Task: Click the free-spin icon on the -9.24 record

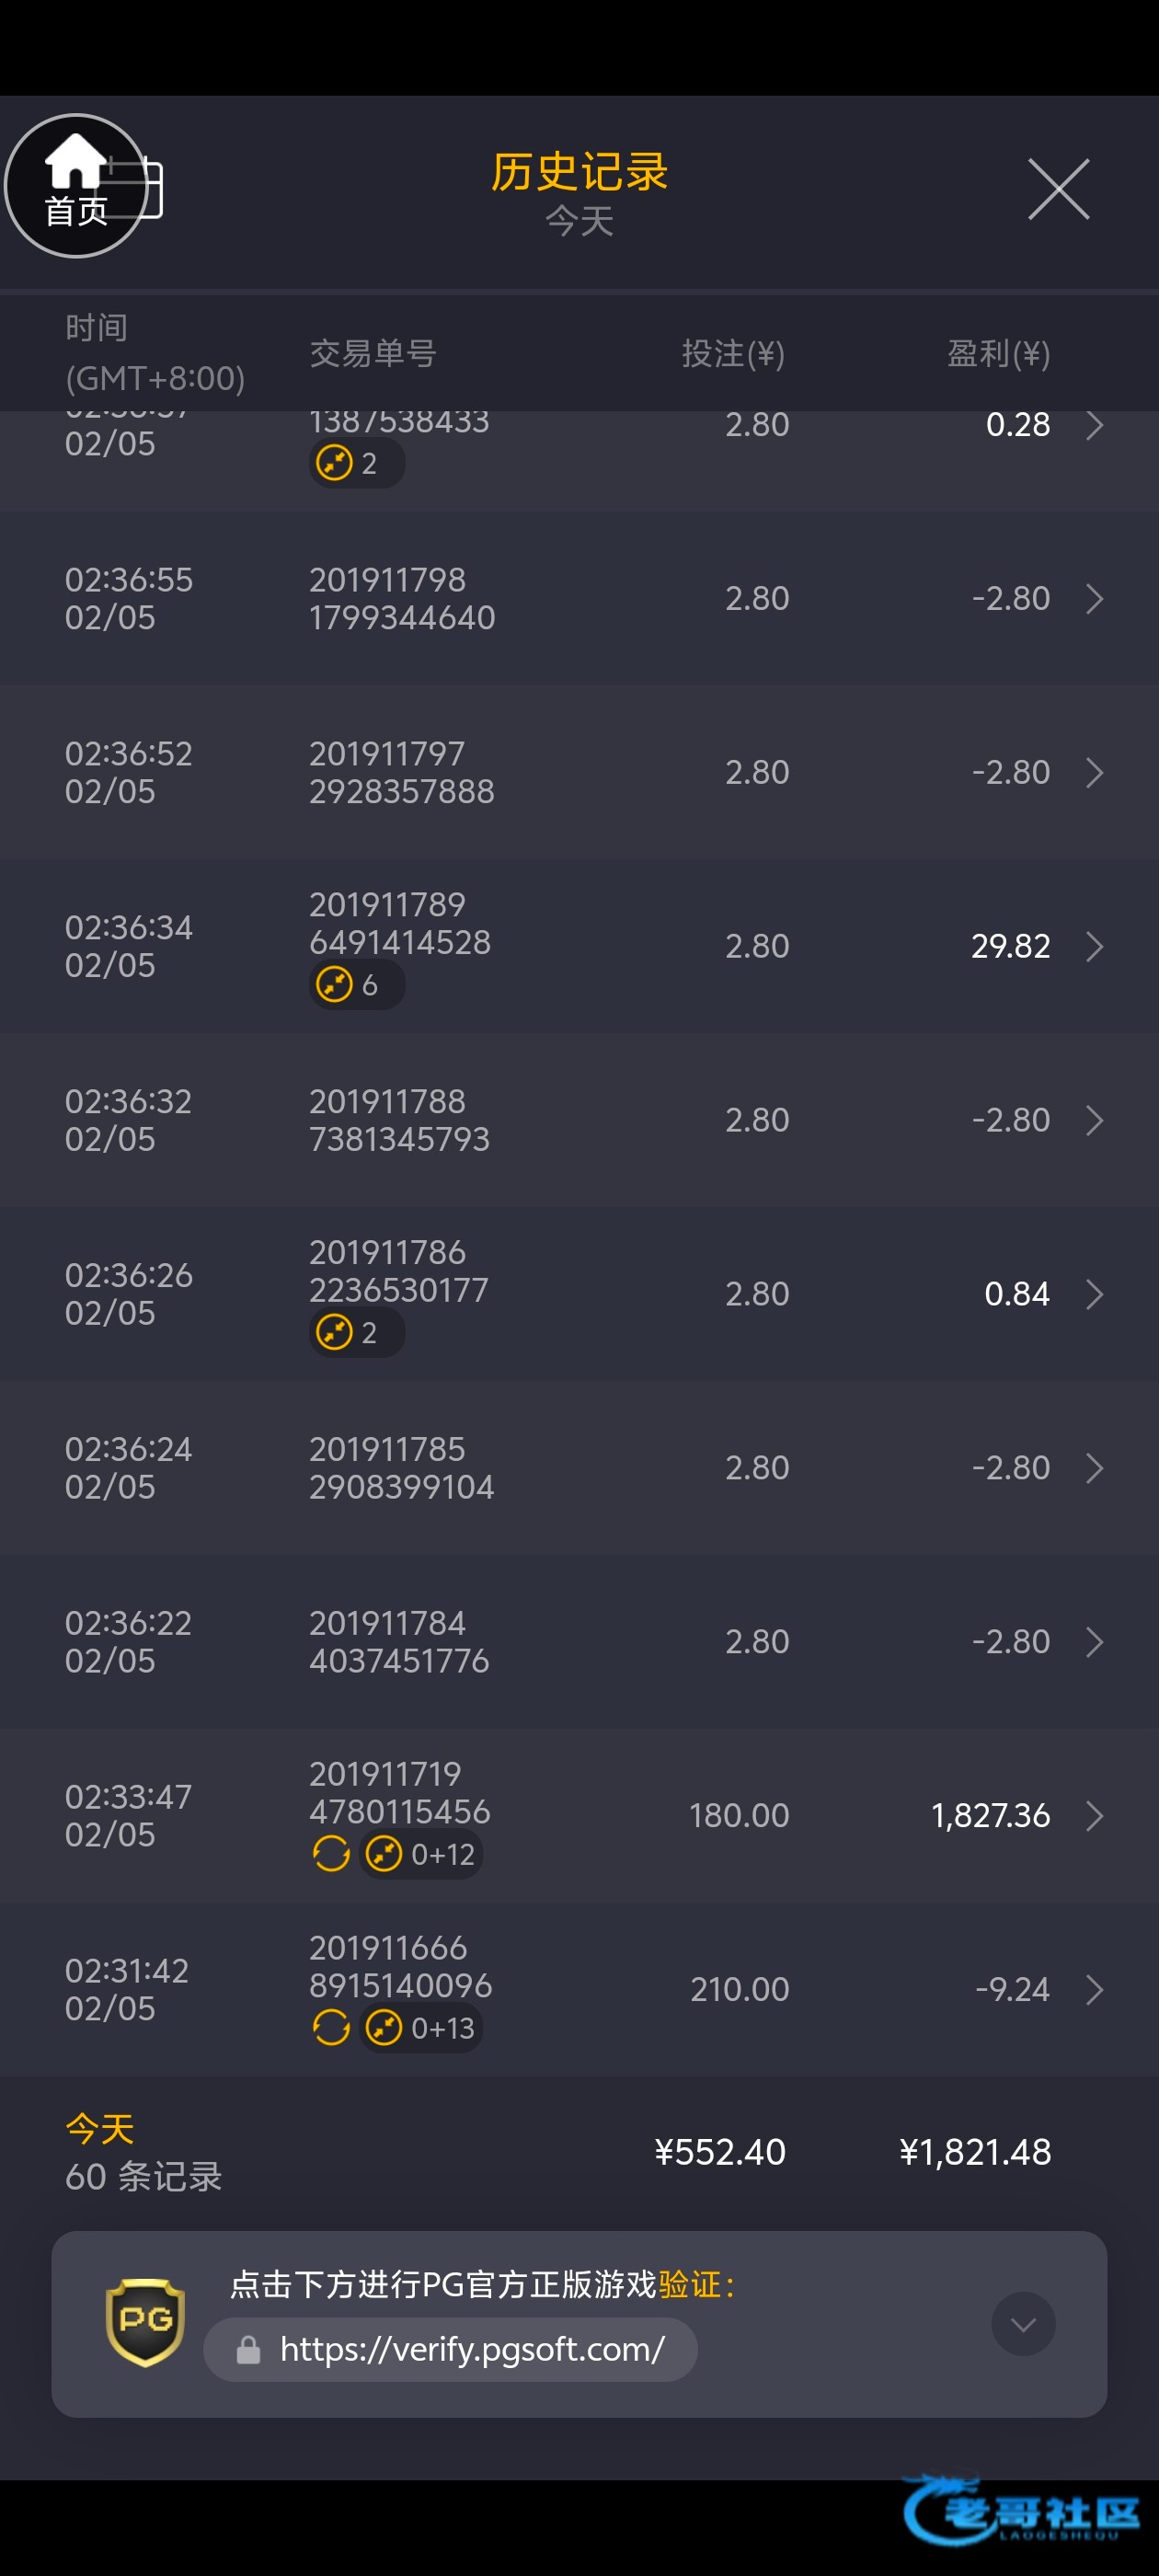Action: [x=331, y=2028]
